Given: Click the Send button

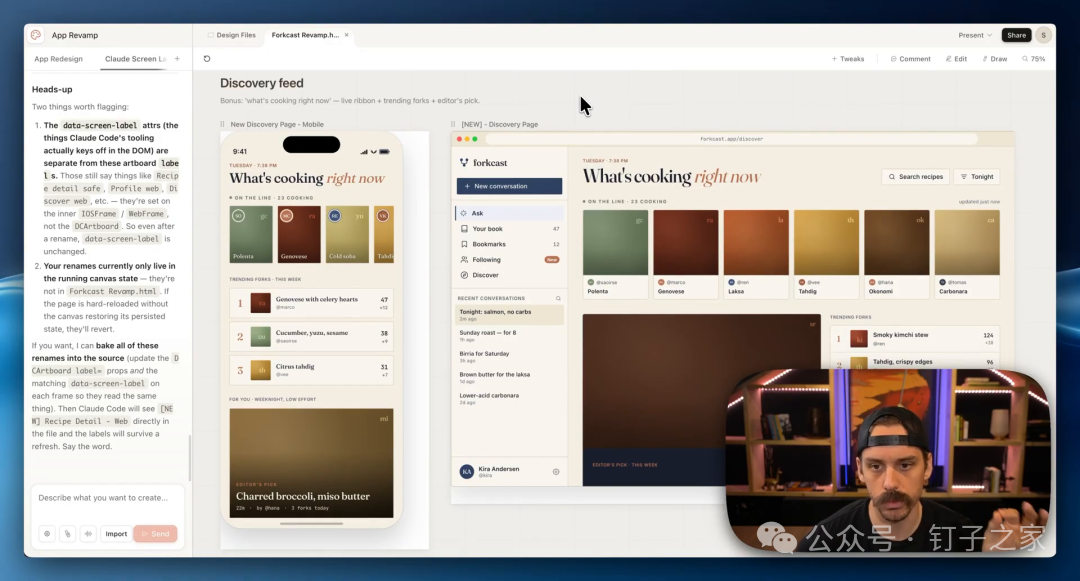Looking at the screenshot, I should [x=155, y=534].
